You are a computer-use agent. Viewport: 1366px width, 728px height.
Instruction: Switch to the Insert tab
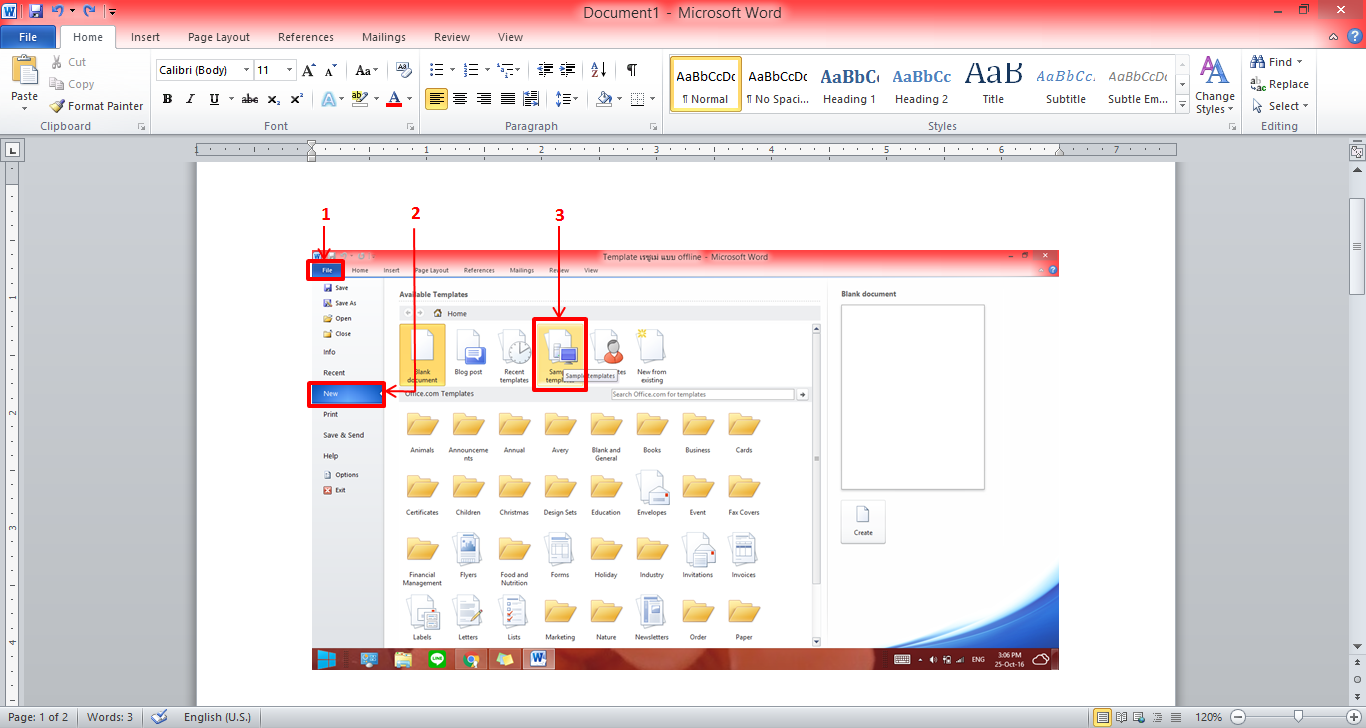(145, 37)
